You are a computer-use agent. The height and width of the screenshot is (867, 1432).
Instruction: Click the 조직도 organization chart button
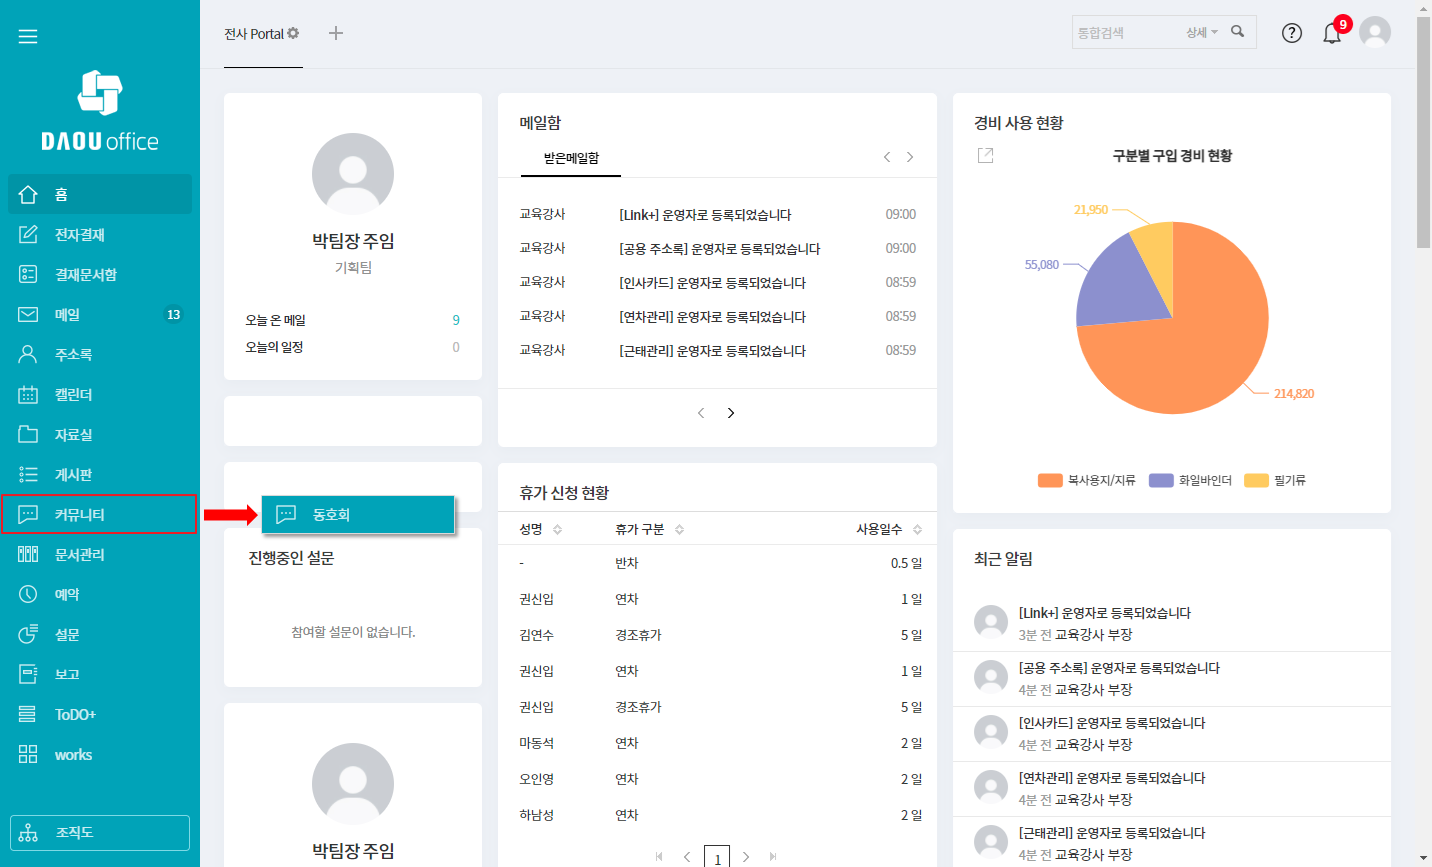100,832
